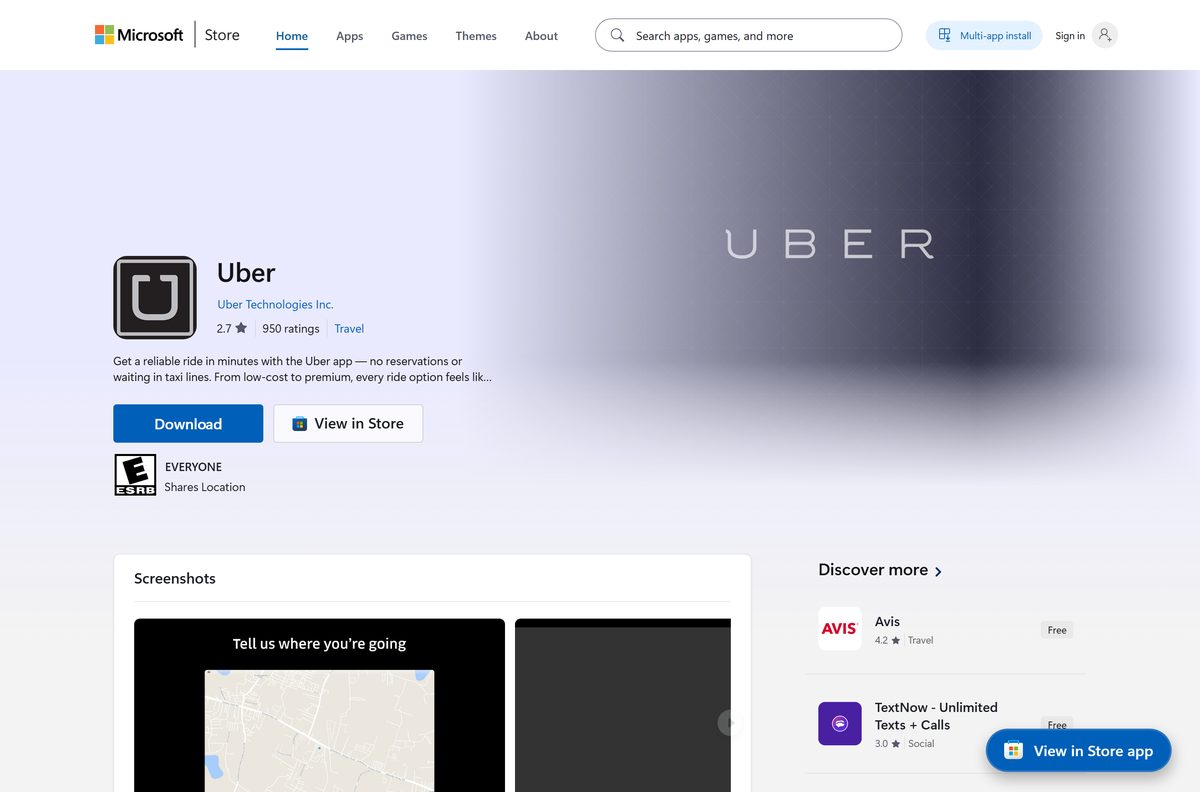Click the TextNow app icon

(840, 723)
